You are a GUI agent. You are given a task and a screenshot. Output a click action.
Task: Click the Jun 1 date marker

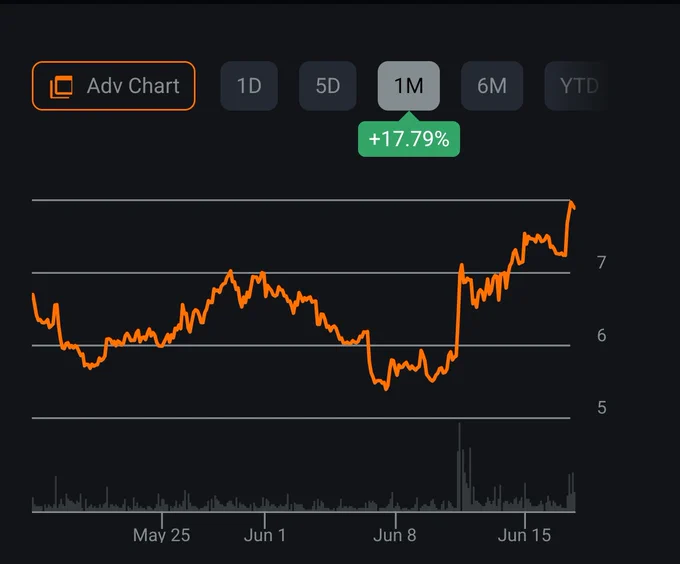pyautogui.click(x=265, y=535)
